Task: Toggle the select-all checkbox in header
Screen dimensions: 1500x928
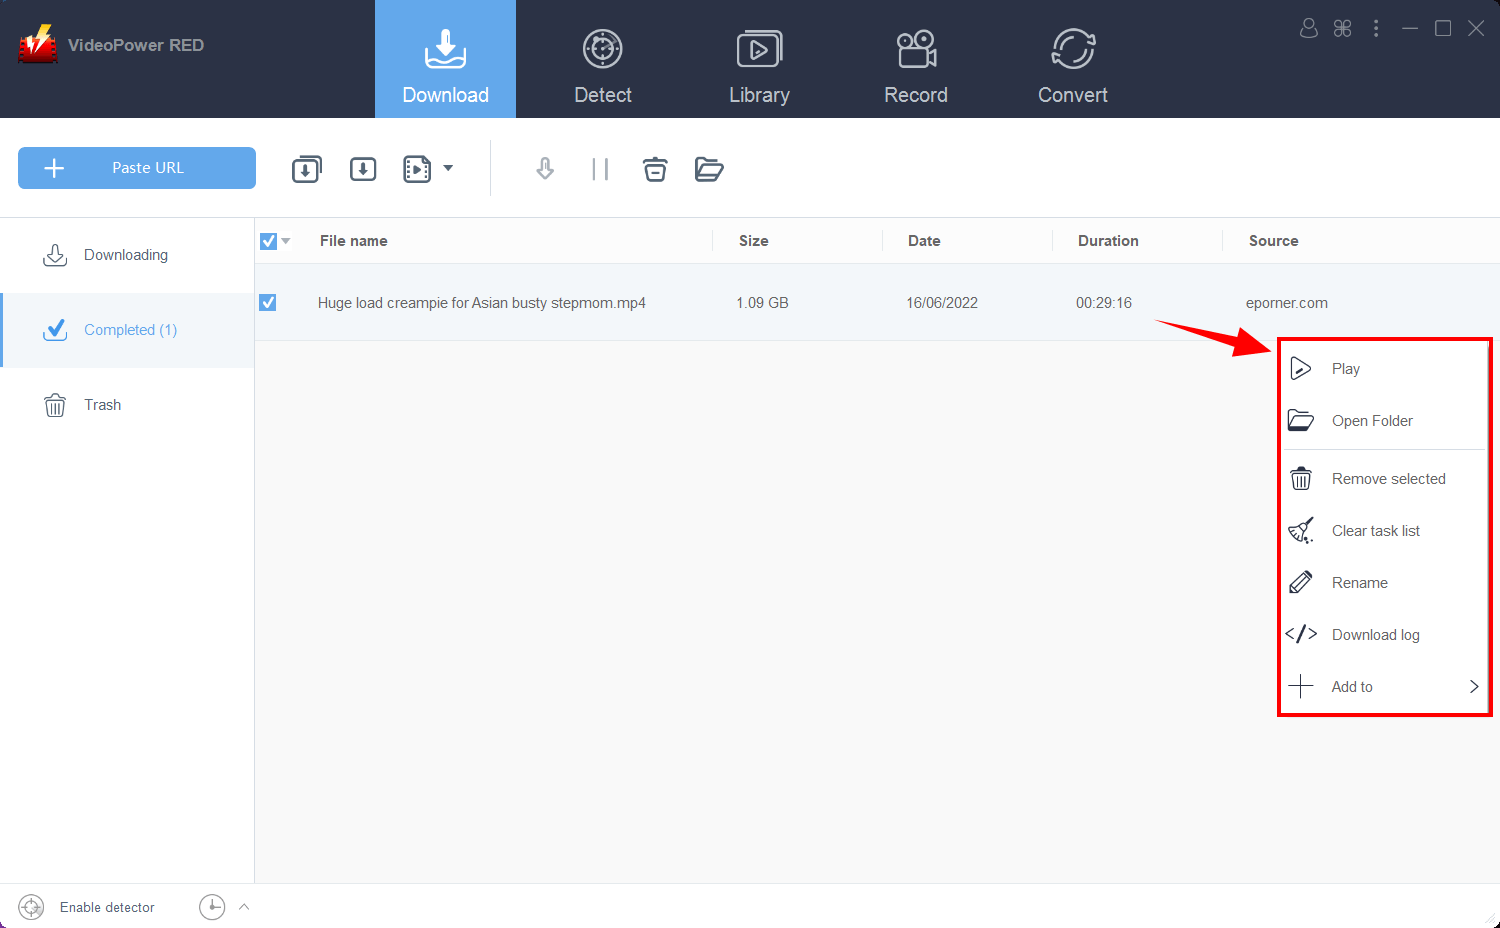Action: coord(268,241)
